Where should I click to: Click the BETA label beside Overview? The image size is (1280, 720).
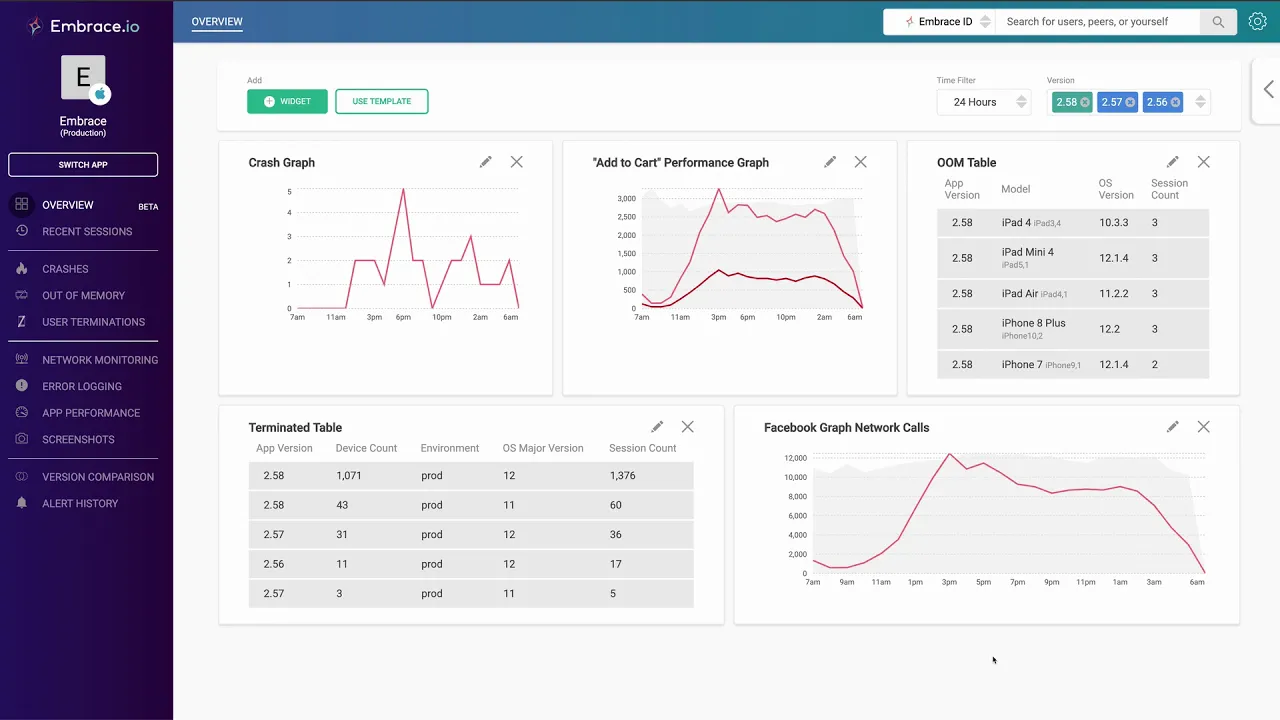148,207
